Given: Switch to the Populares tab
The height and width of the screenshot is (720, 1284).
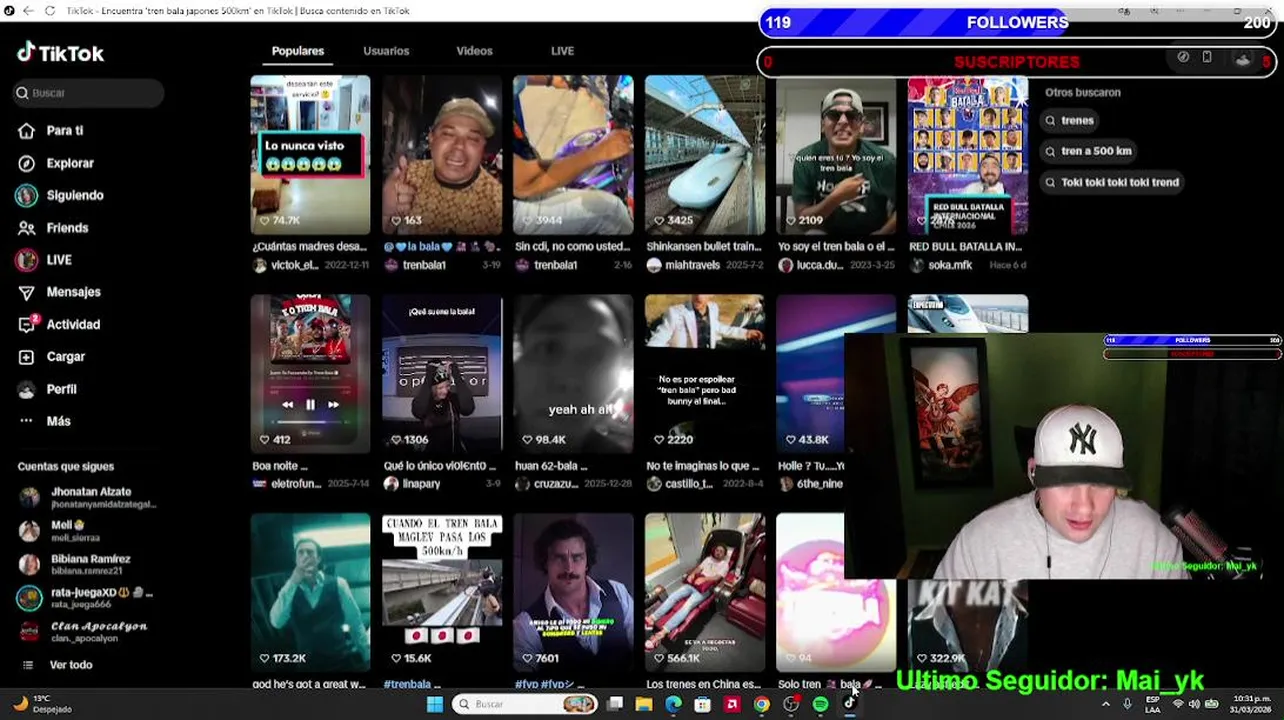Looking at the screenshot, I should coord(298,51).
